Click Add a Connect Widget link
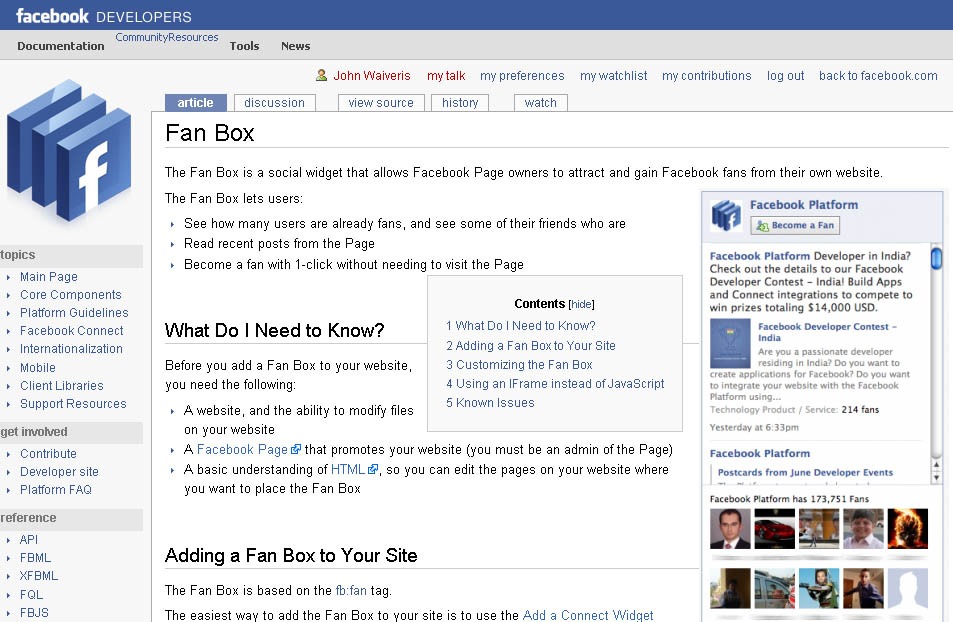This screenshot has width=953, height=622. tap(588, 615)
